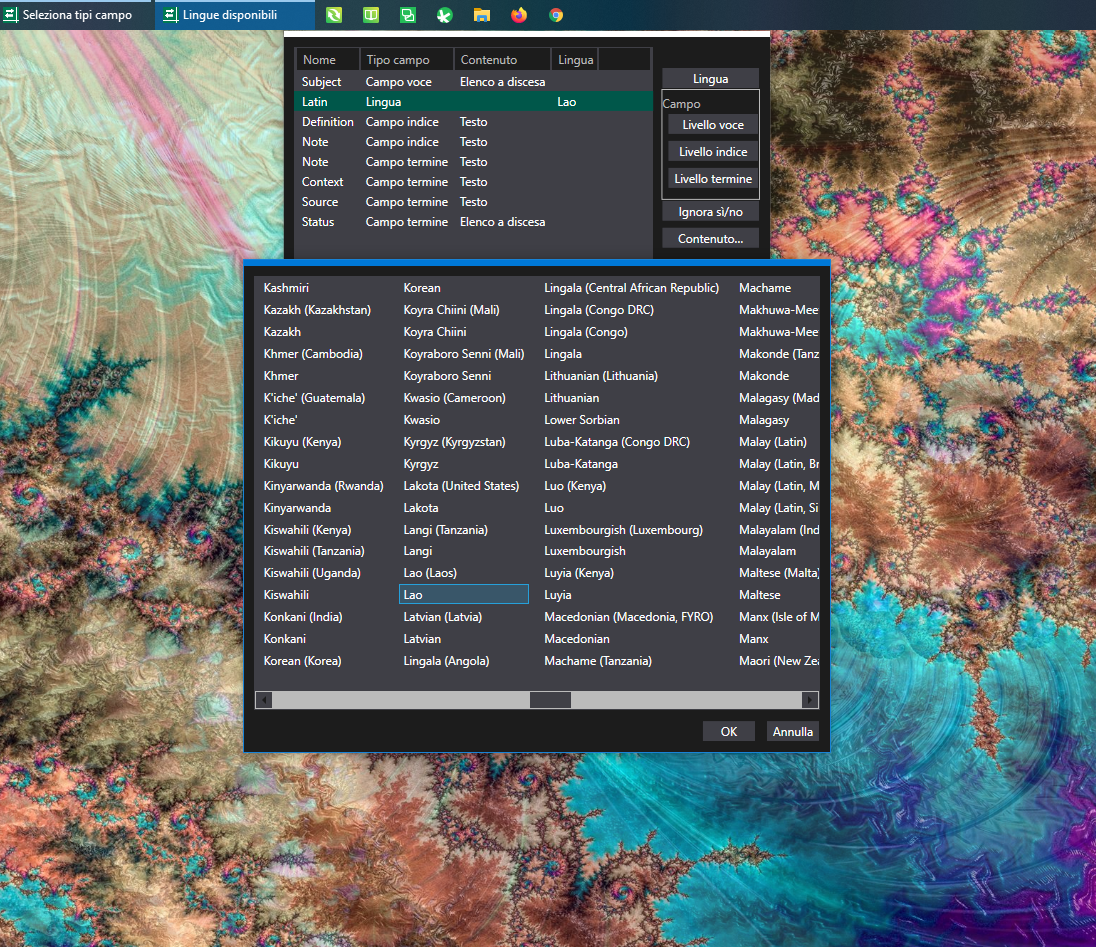Click the Lingua button in field window
This screenshot has height=947, width=1096.
coord(710,79)
